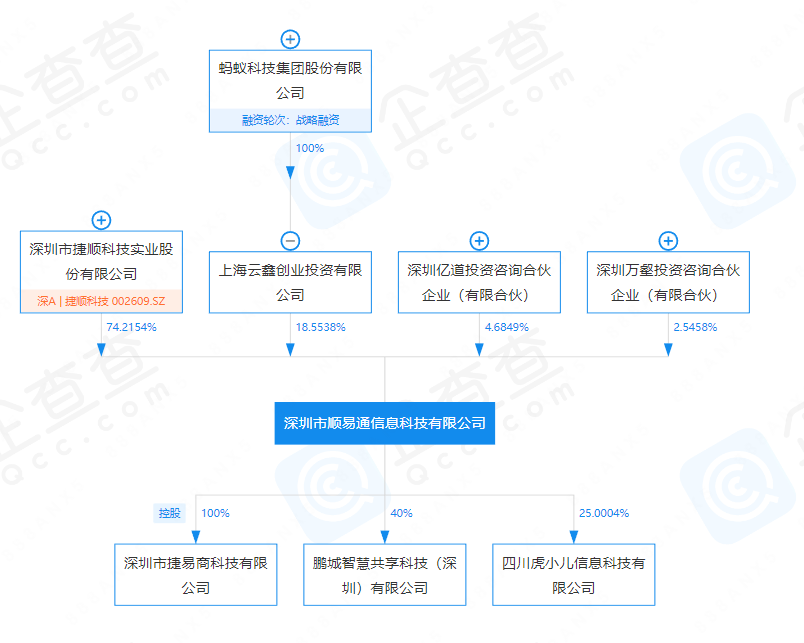Select the central 深圳市顺易通信息科技有限公司 node
Image resolution: width=804 pixels, height=643 pixels.
pos(385,423)
